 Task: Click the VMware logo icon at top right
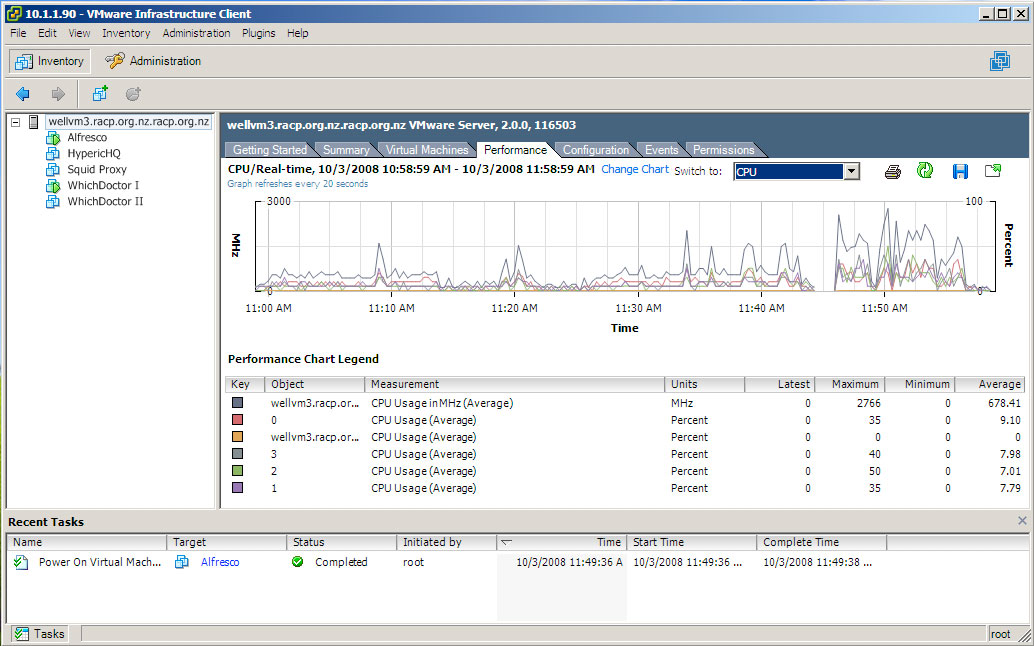click(1000, 61)
